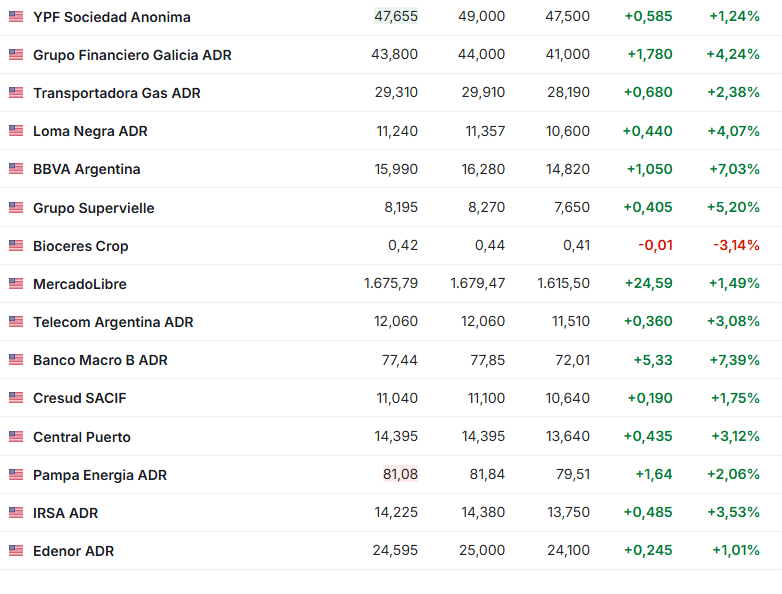
Task: Click the flag icon beside Grupo Financiero Galicia ADR
Action: click(x=16, y=54)
